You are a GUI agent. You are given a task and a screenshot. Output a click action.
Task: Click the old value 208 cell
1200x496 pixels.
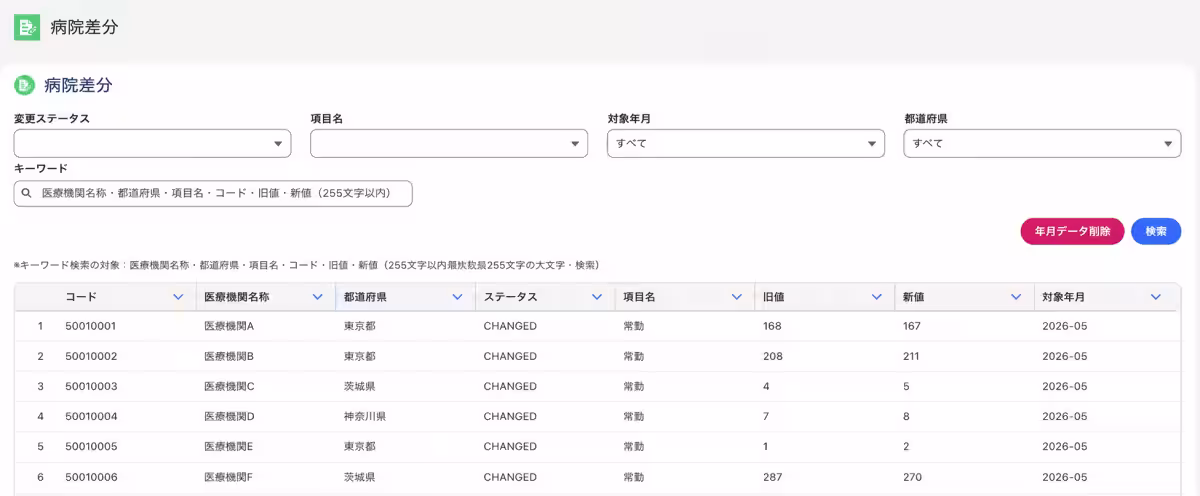[x=772, y=356]
